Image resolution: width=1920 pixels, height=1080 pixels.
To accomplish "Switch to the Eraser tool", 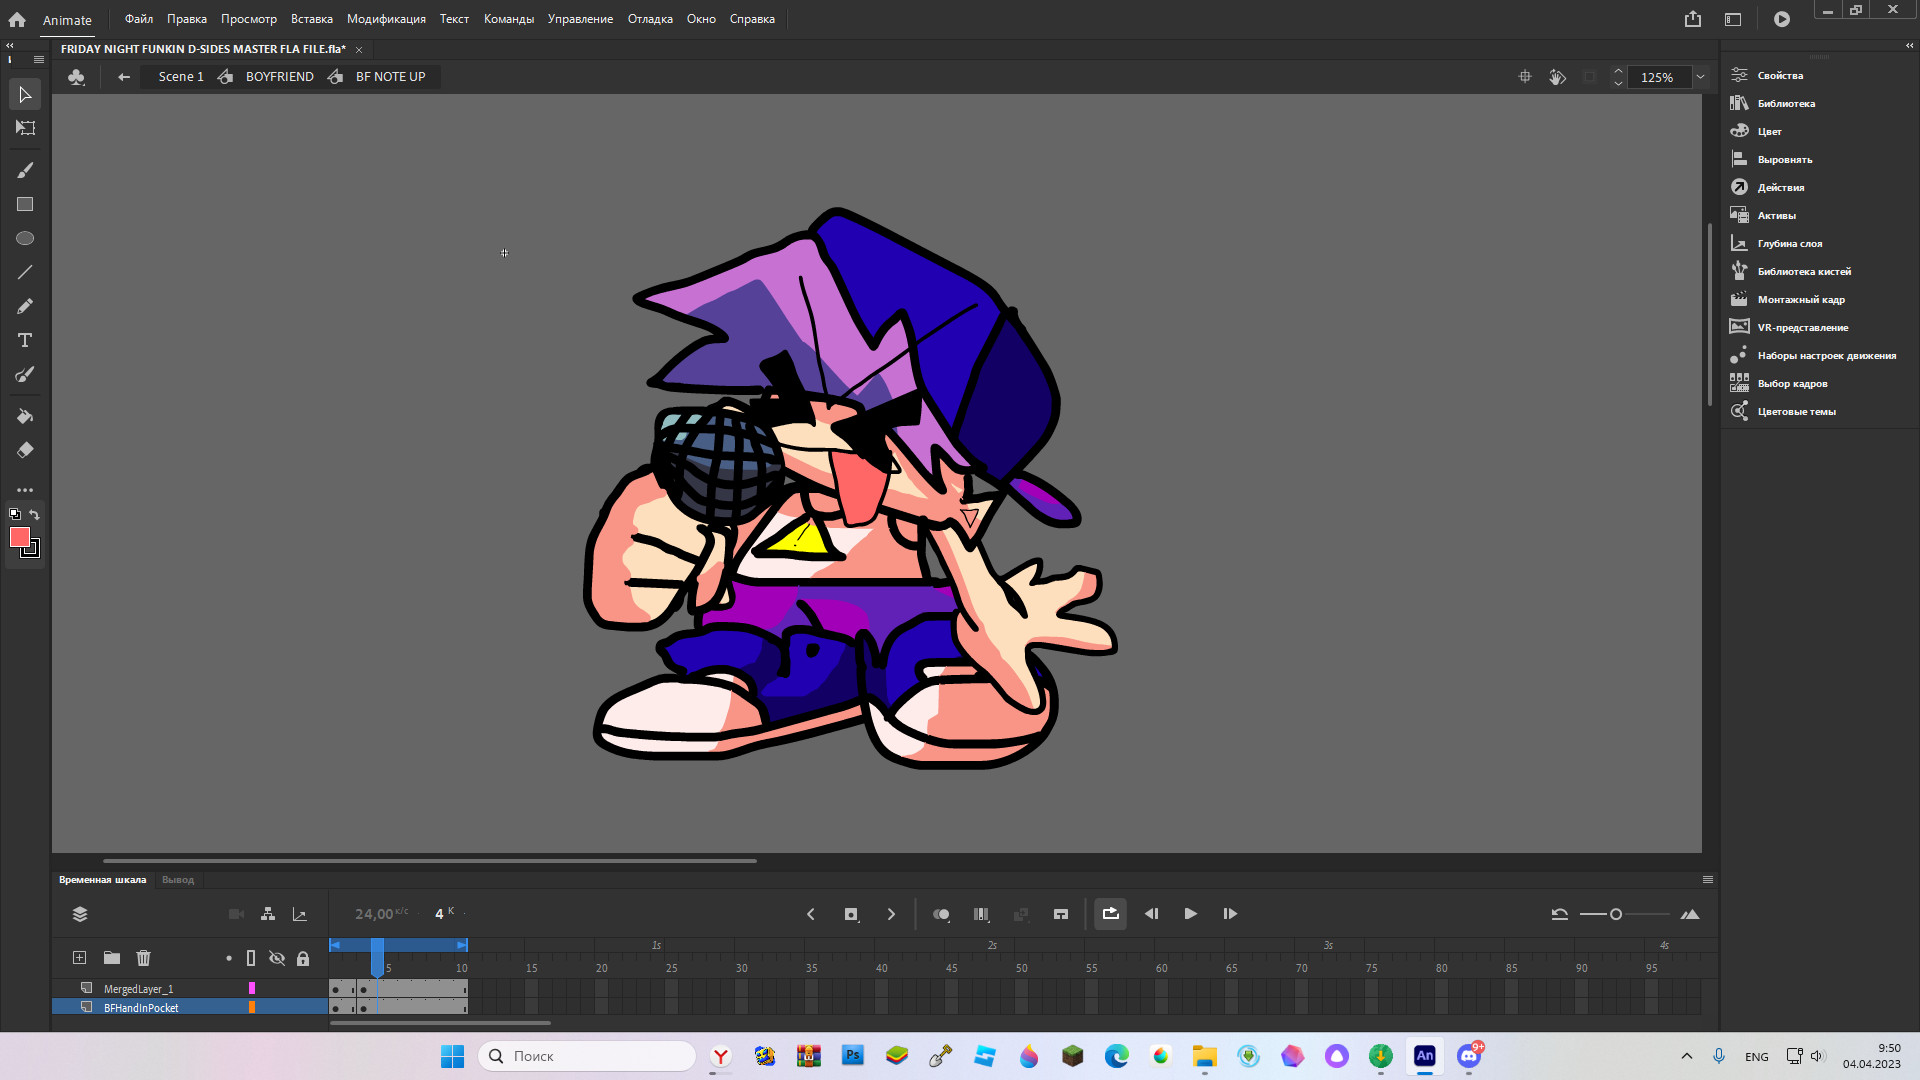I will pos(24,450).
